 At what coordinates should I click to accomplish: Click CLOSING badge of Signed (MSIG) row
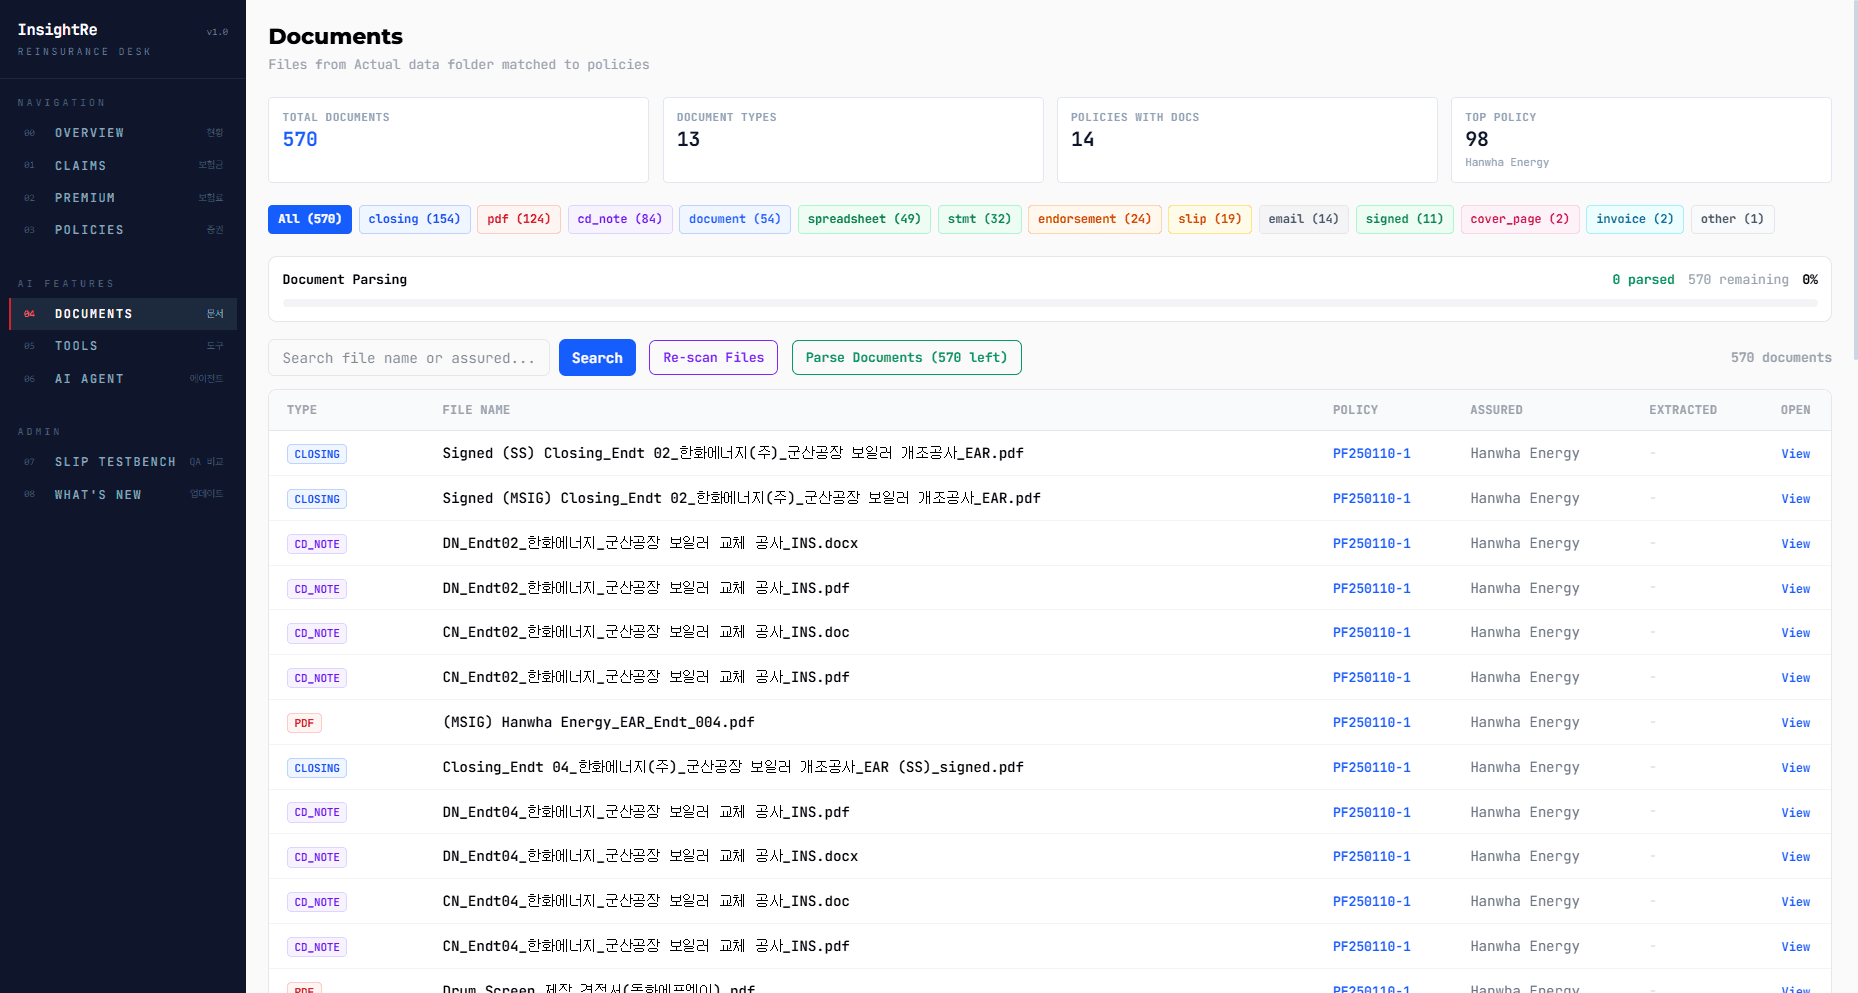[317, 499]
